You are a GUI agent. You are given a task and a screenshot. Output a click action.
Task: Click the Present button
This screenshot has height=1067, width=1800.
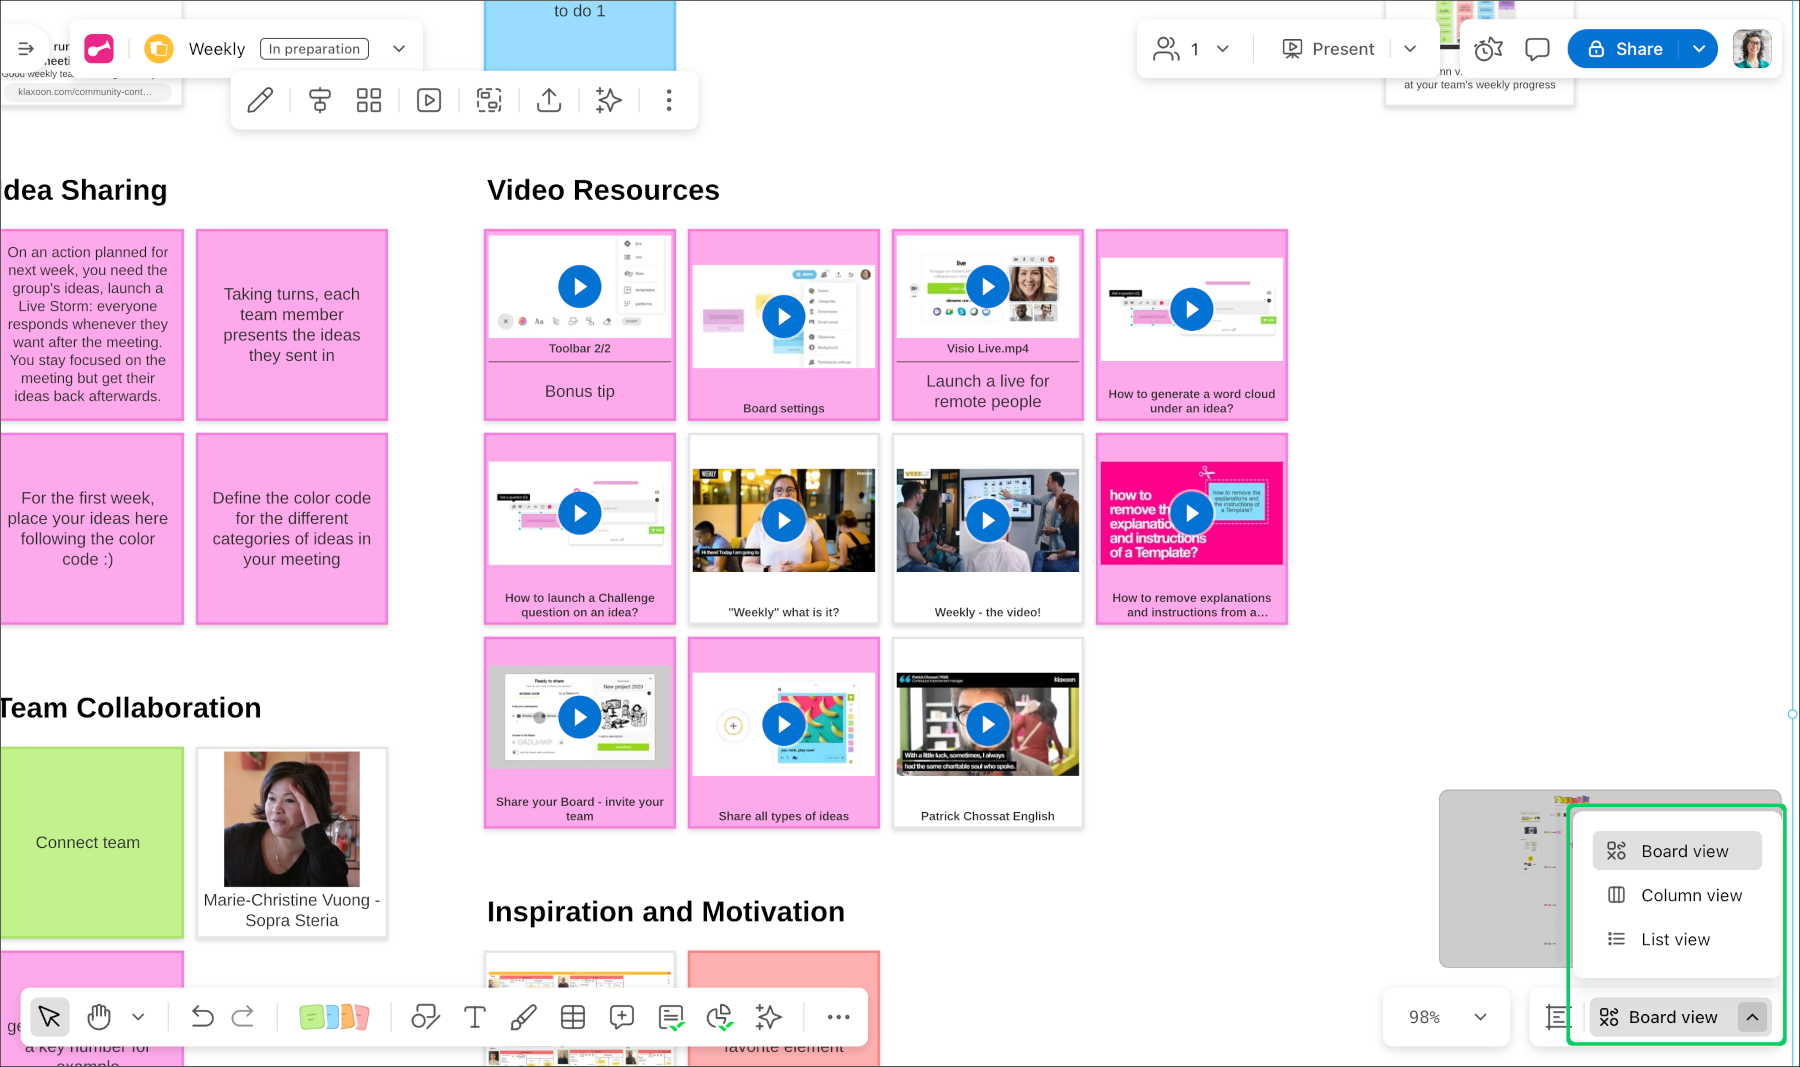click(1328, 49)
